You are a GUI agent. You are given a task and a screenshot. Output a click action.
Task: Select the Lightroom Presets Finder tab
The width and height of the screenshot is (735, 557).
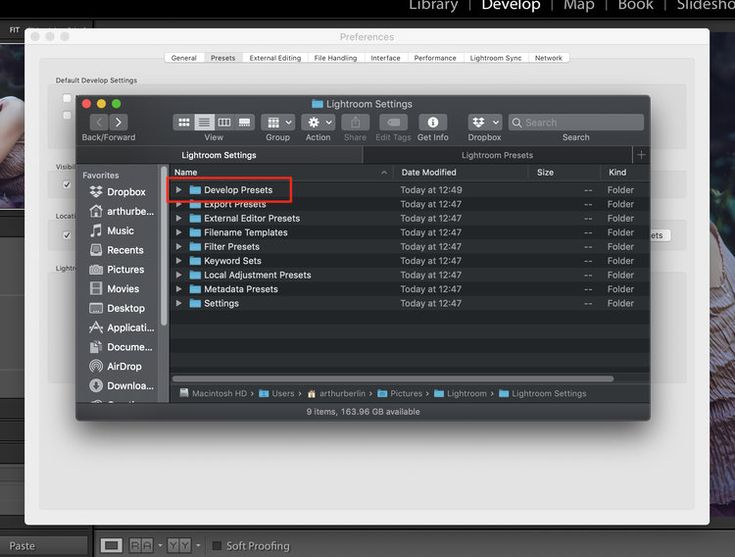click(x=497, y=155)
